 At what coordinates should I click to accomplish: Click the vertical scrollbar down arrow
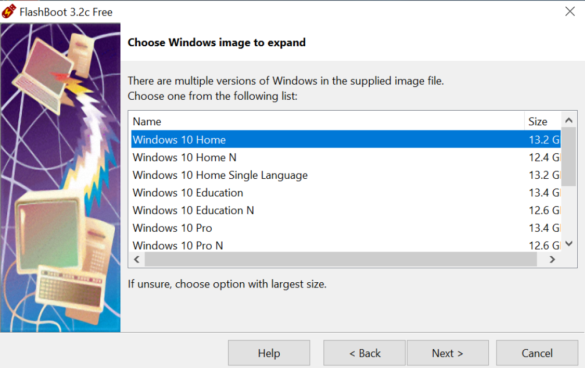click(x=569, y=244)
